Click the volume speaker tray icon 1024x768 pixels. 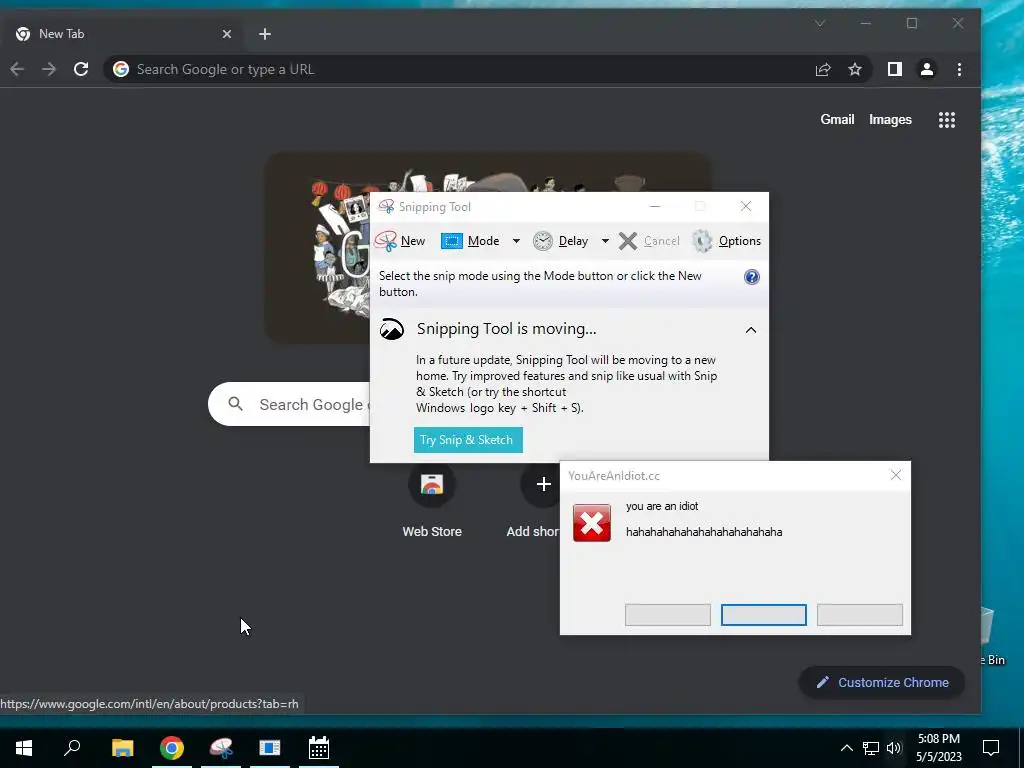coord(894,748)
